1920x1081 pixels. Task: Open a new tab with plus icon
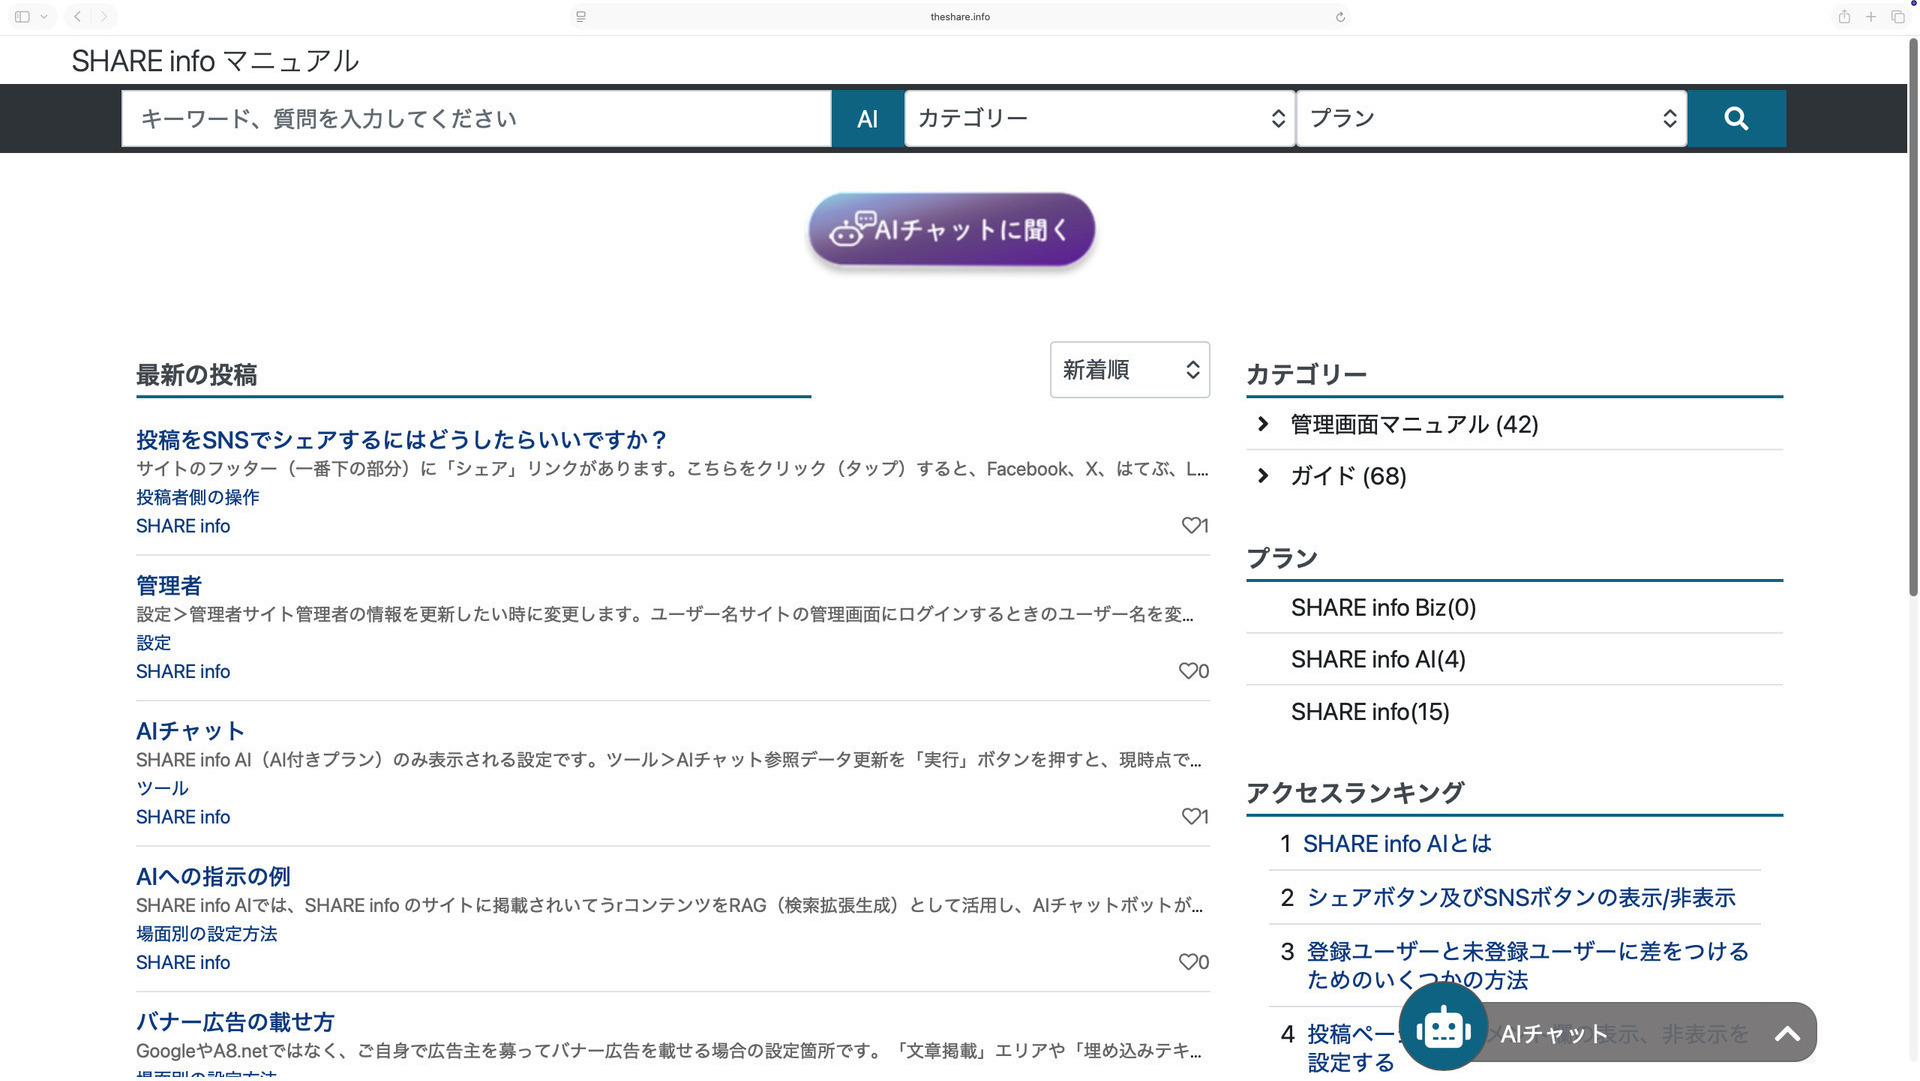tap(1871, 16)
